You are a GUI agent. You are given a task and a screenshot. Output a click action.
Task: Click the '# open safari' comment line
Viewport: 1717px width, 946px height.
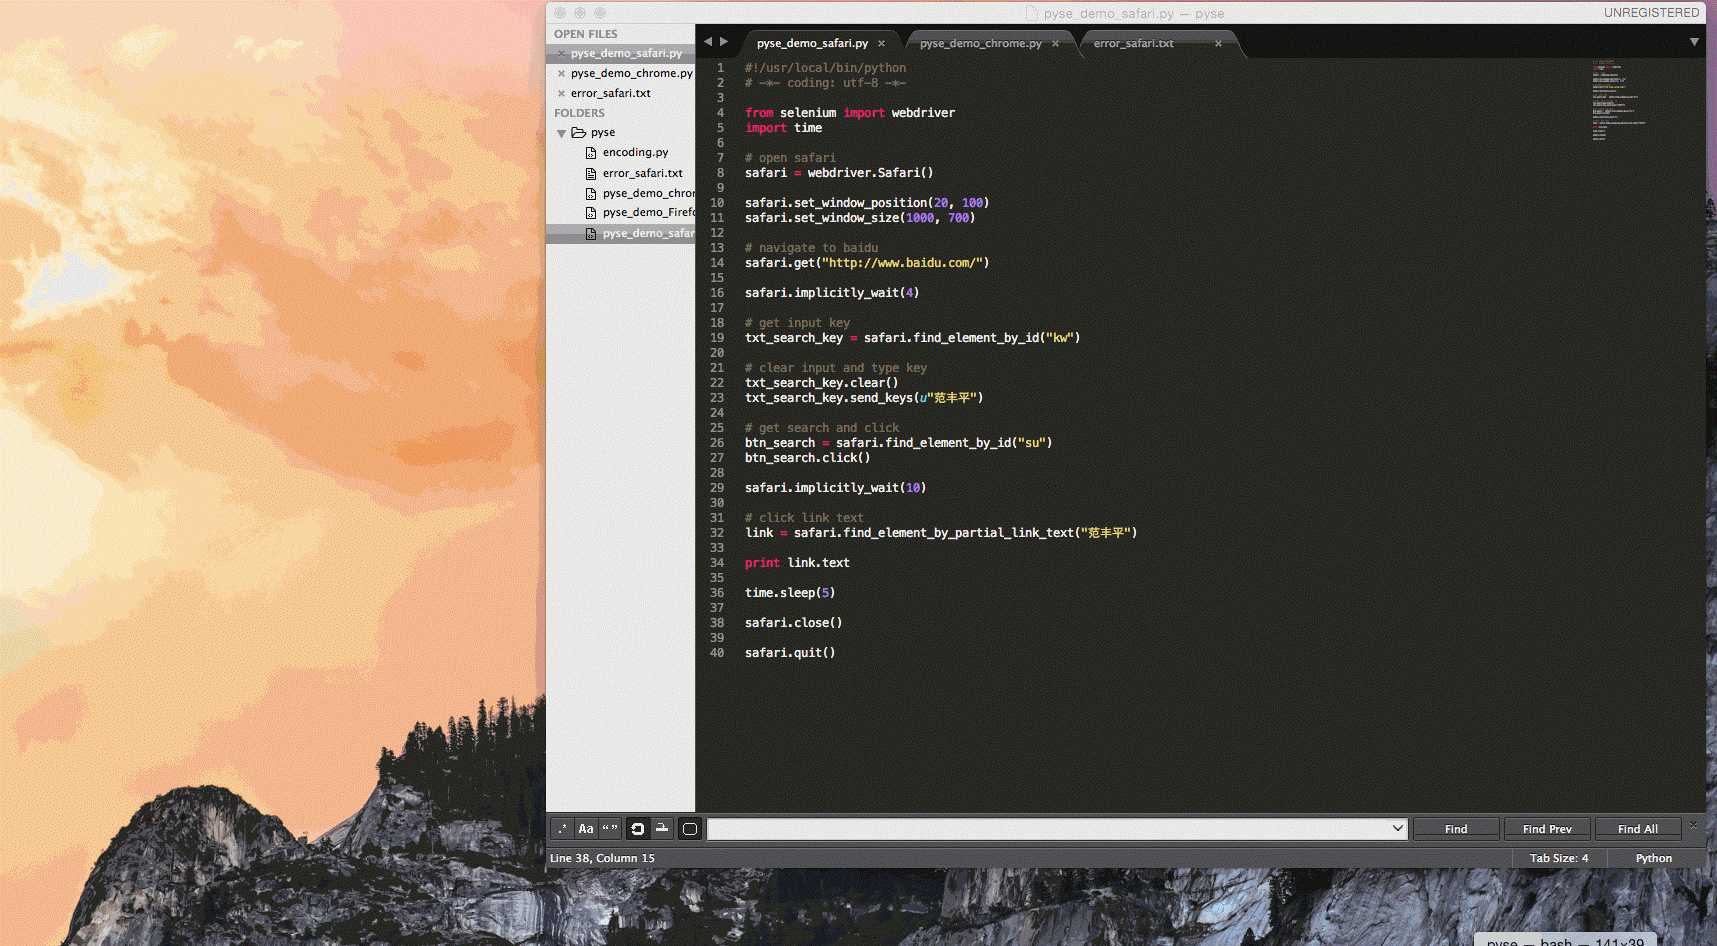[790, 158]
